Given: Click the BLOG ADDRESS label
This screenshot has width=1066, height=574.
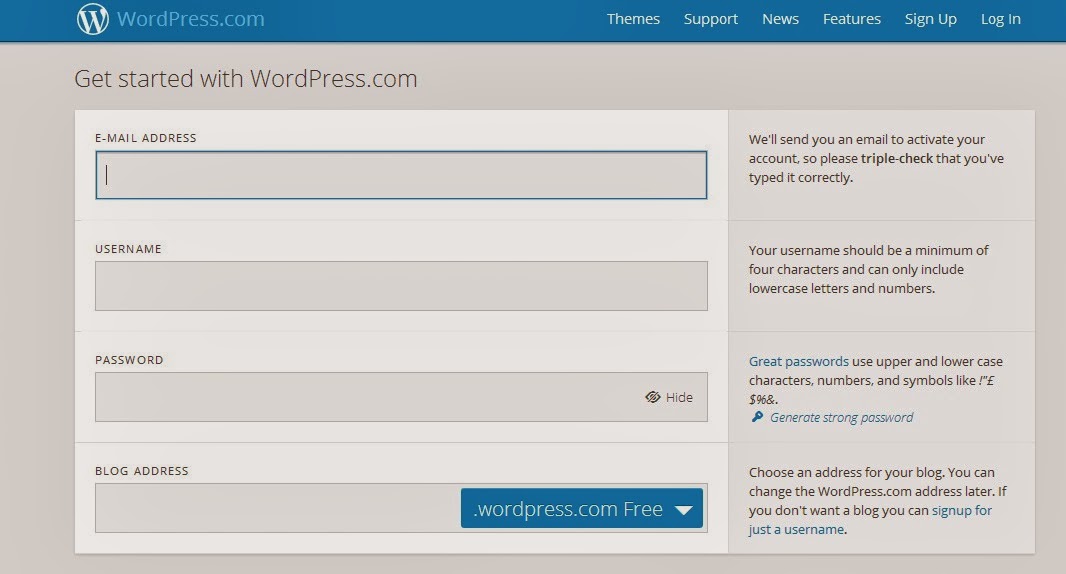Looking at the screenshot, I should [141, 471].
